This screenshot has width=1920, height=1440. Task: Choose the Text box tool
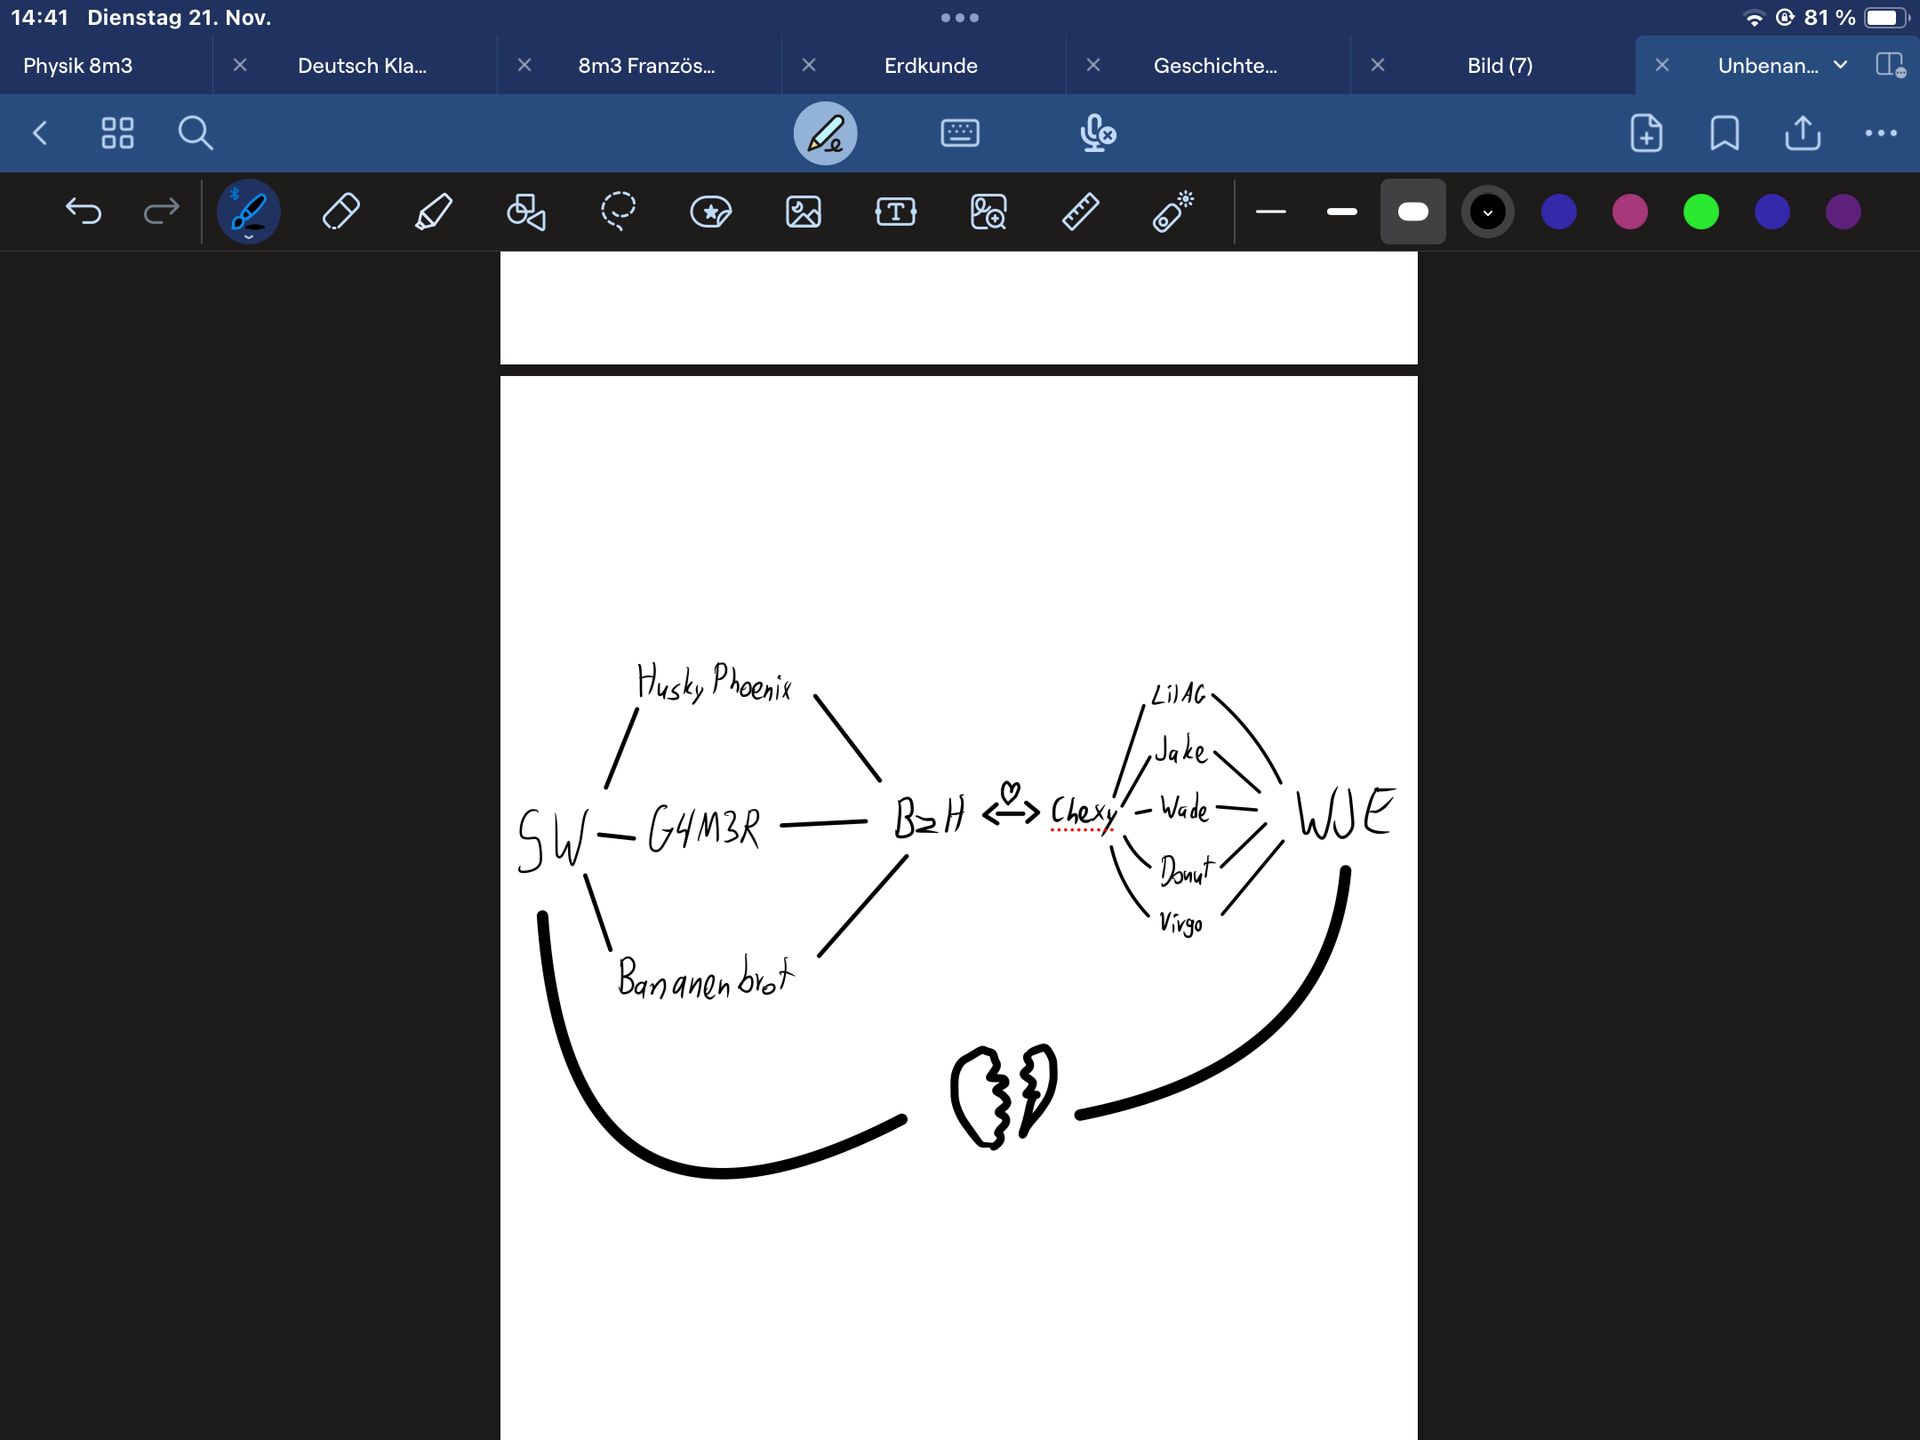[895, 212]
